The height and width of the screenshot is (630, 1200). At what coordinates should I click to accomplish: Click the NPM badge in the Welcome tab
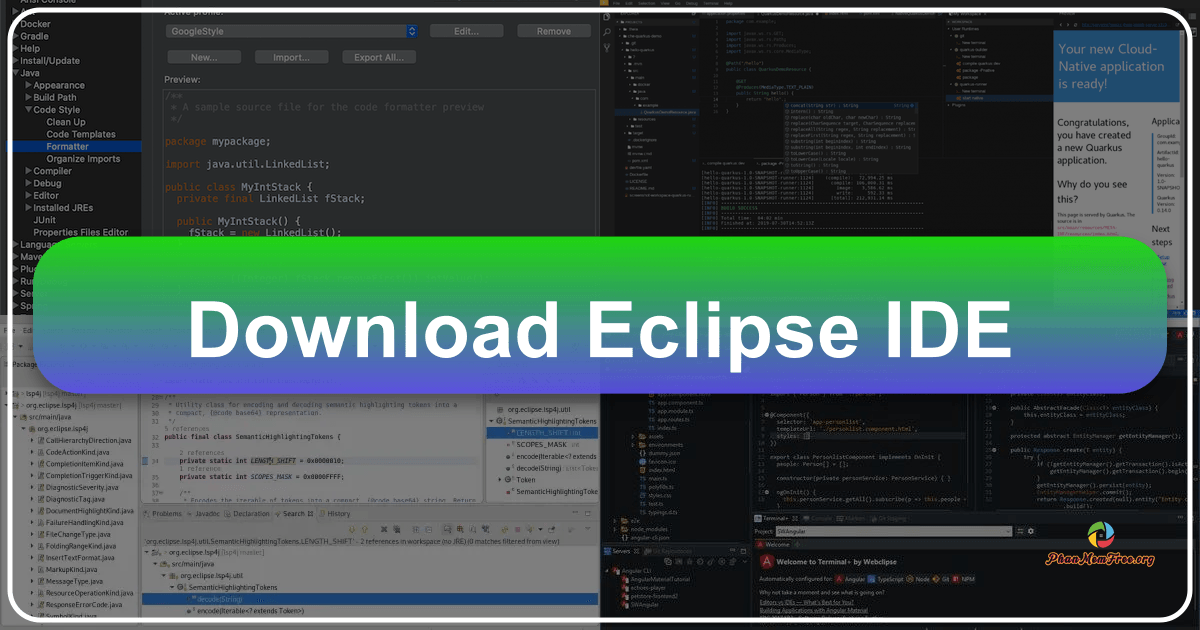point(956,578)
